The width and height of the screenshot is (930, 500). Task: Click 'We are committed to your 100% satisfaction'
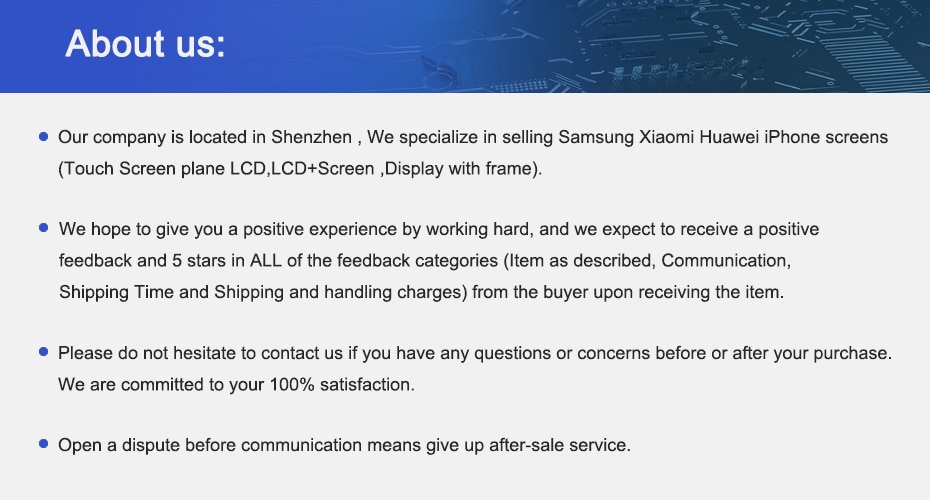(234, 384)
